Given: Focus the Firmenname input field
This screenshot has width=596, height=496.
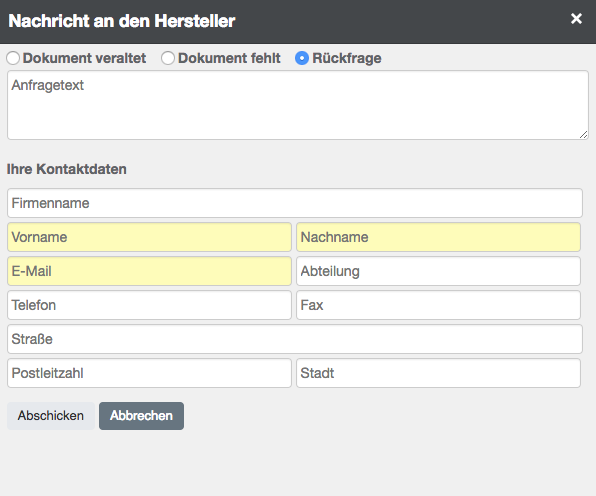Looking at the screenshot, I should point(295,203).
